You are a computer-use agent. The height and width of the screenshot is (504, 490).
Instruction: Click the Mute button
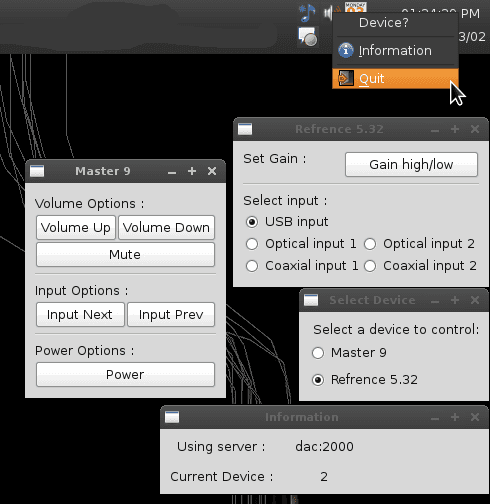point(125,255)
